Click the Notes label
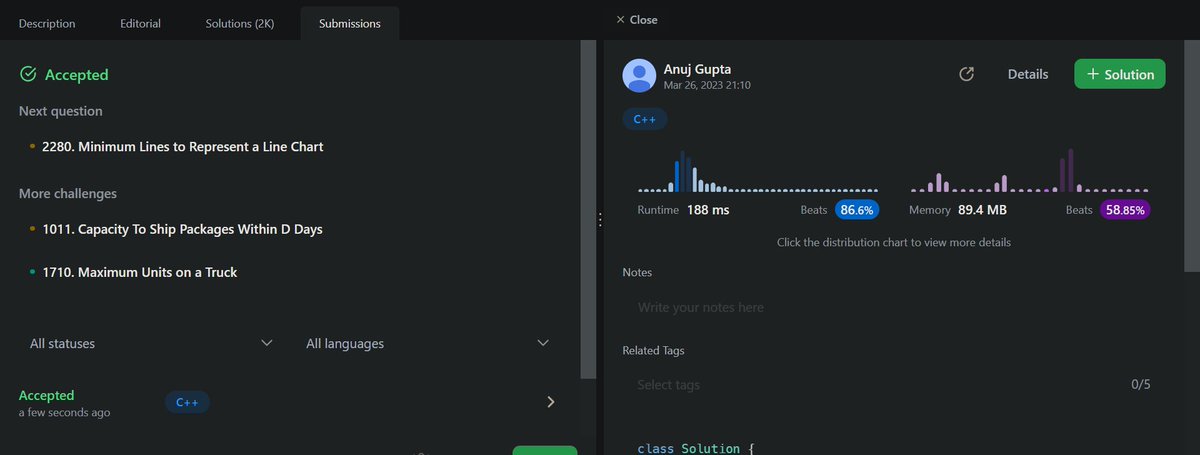This screenshot has height=455, width=1200. (637, 272)
